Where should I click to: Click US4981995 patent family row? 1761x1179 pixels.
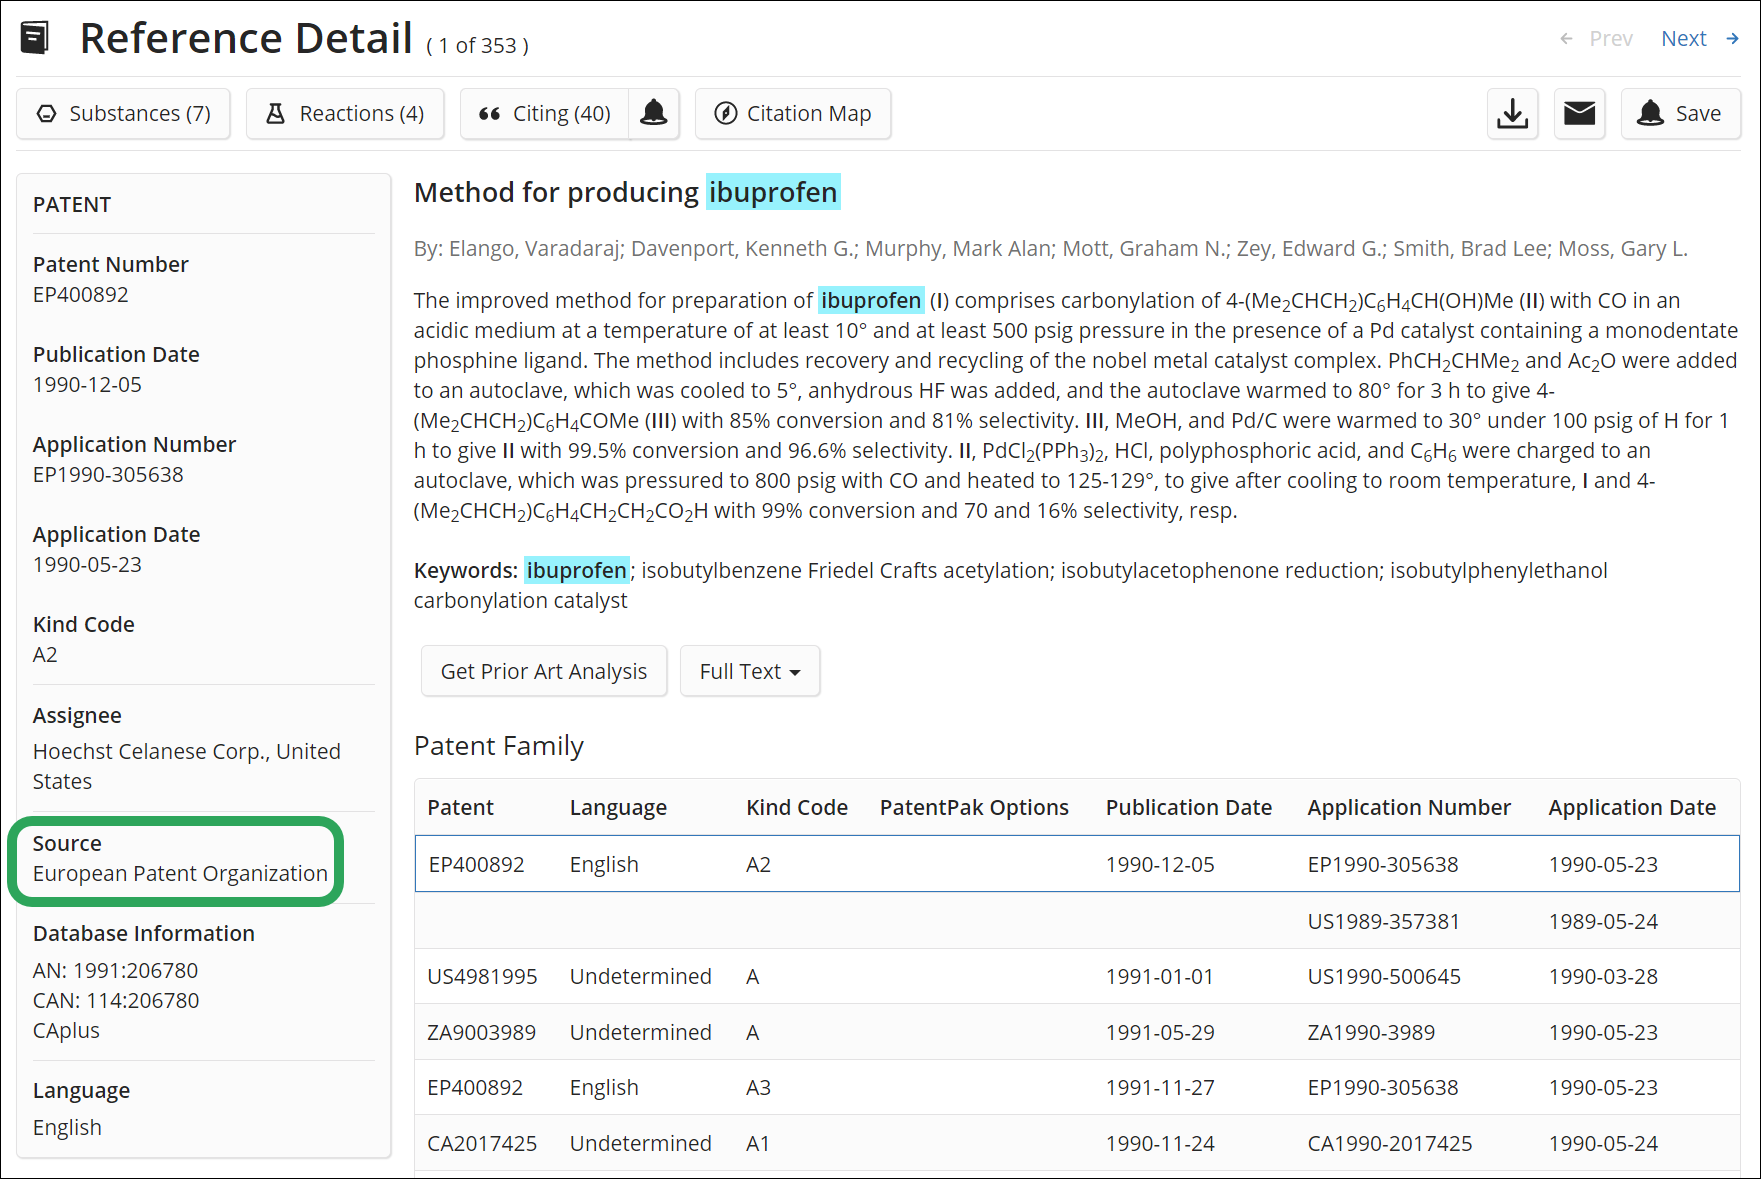pos(1077,976)
